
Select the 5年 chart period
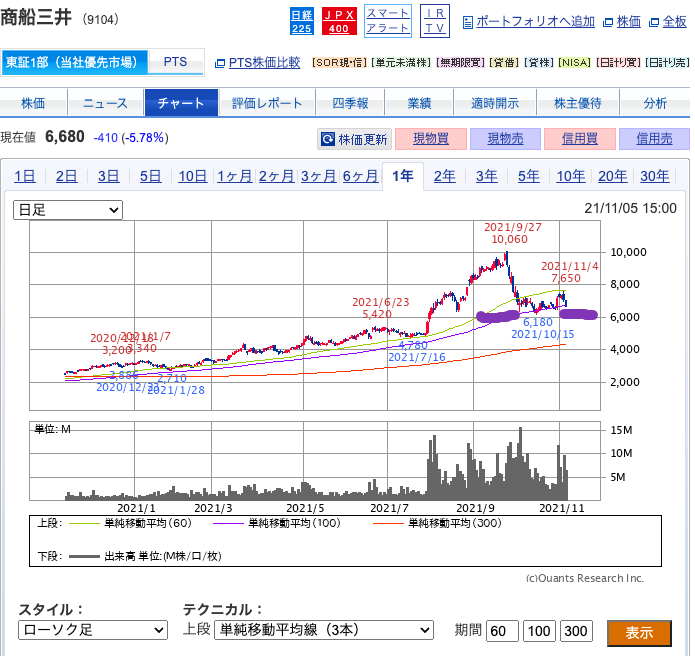click(x=528, y=176)
